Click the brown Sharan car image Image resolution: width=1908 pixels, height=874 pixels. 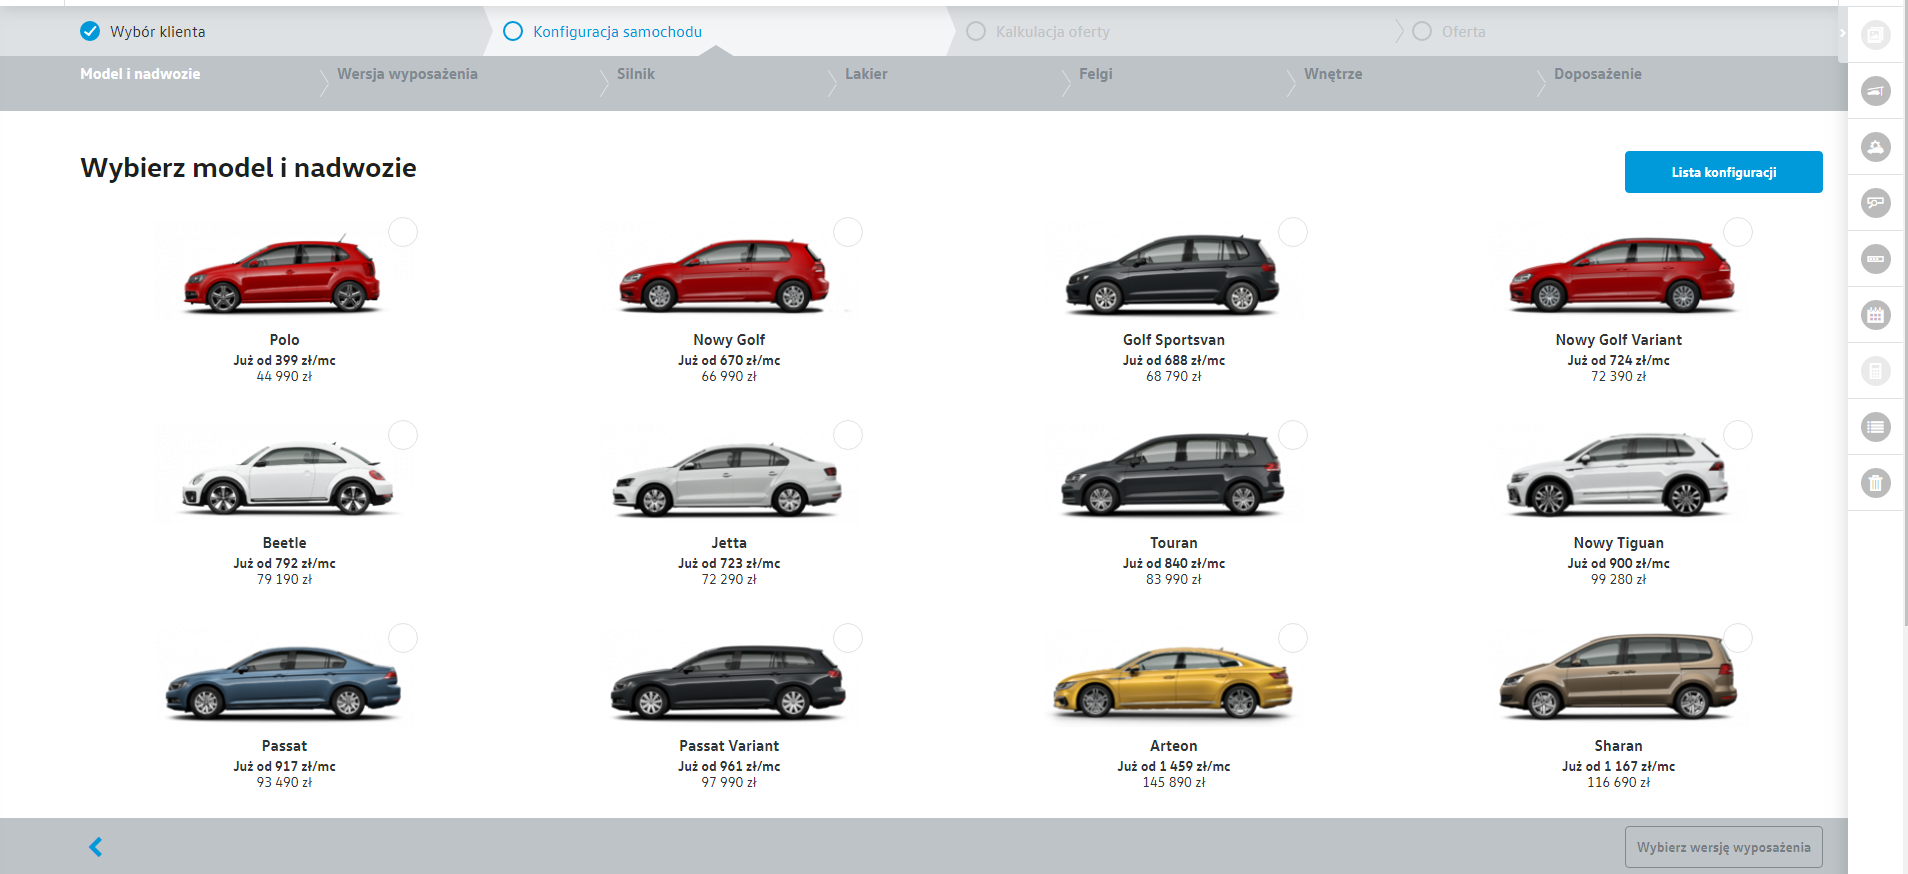click(1618, 678)
